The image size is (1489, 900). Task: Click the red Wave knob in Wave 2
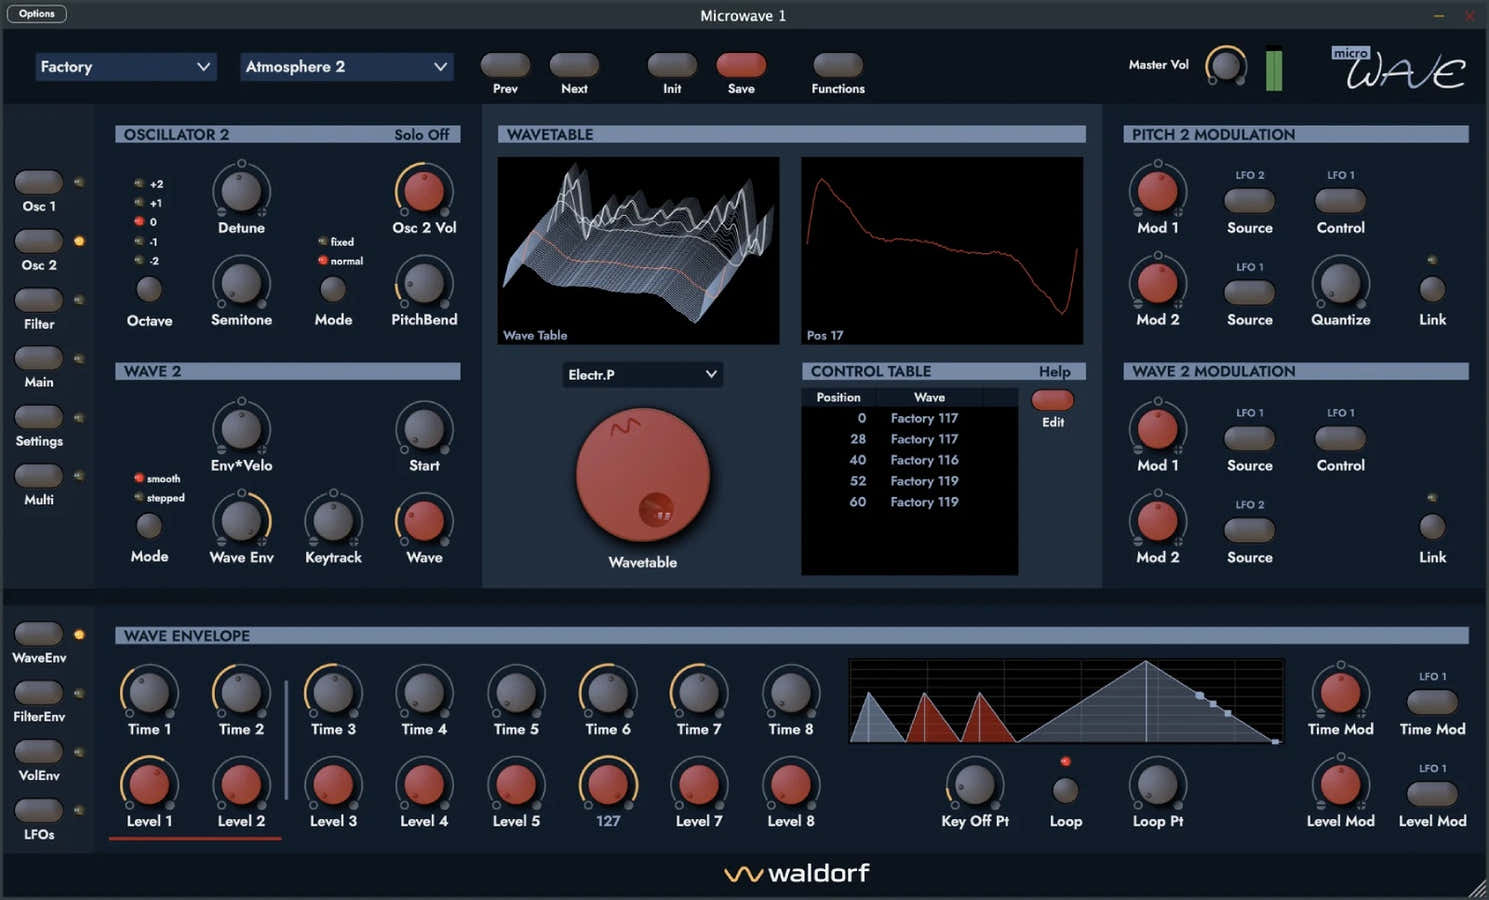424,521
